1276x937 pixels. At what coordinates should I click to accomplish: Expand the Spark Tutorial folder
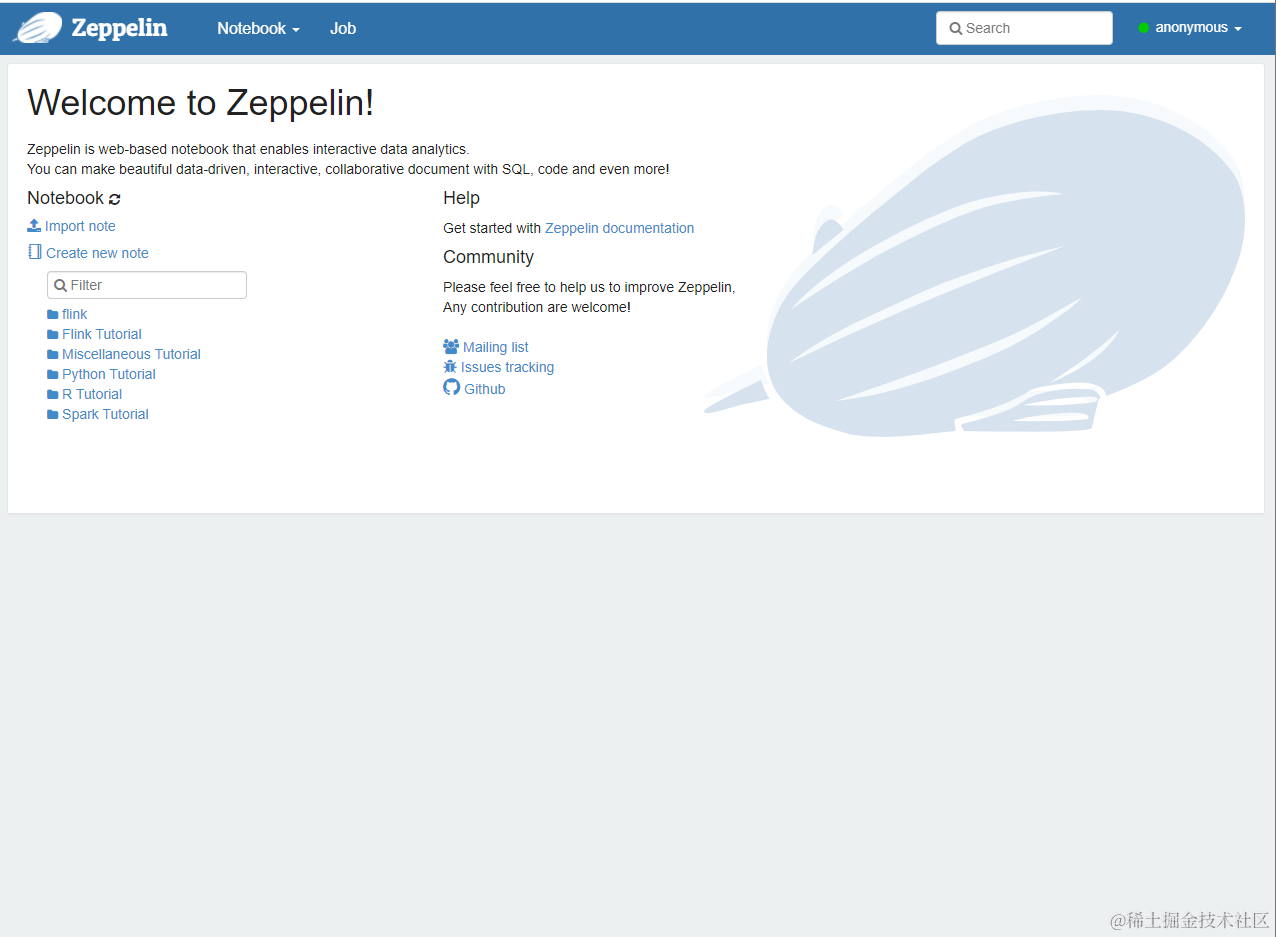105,414
